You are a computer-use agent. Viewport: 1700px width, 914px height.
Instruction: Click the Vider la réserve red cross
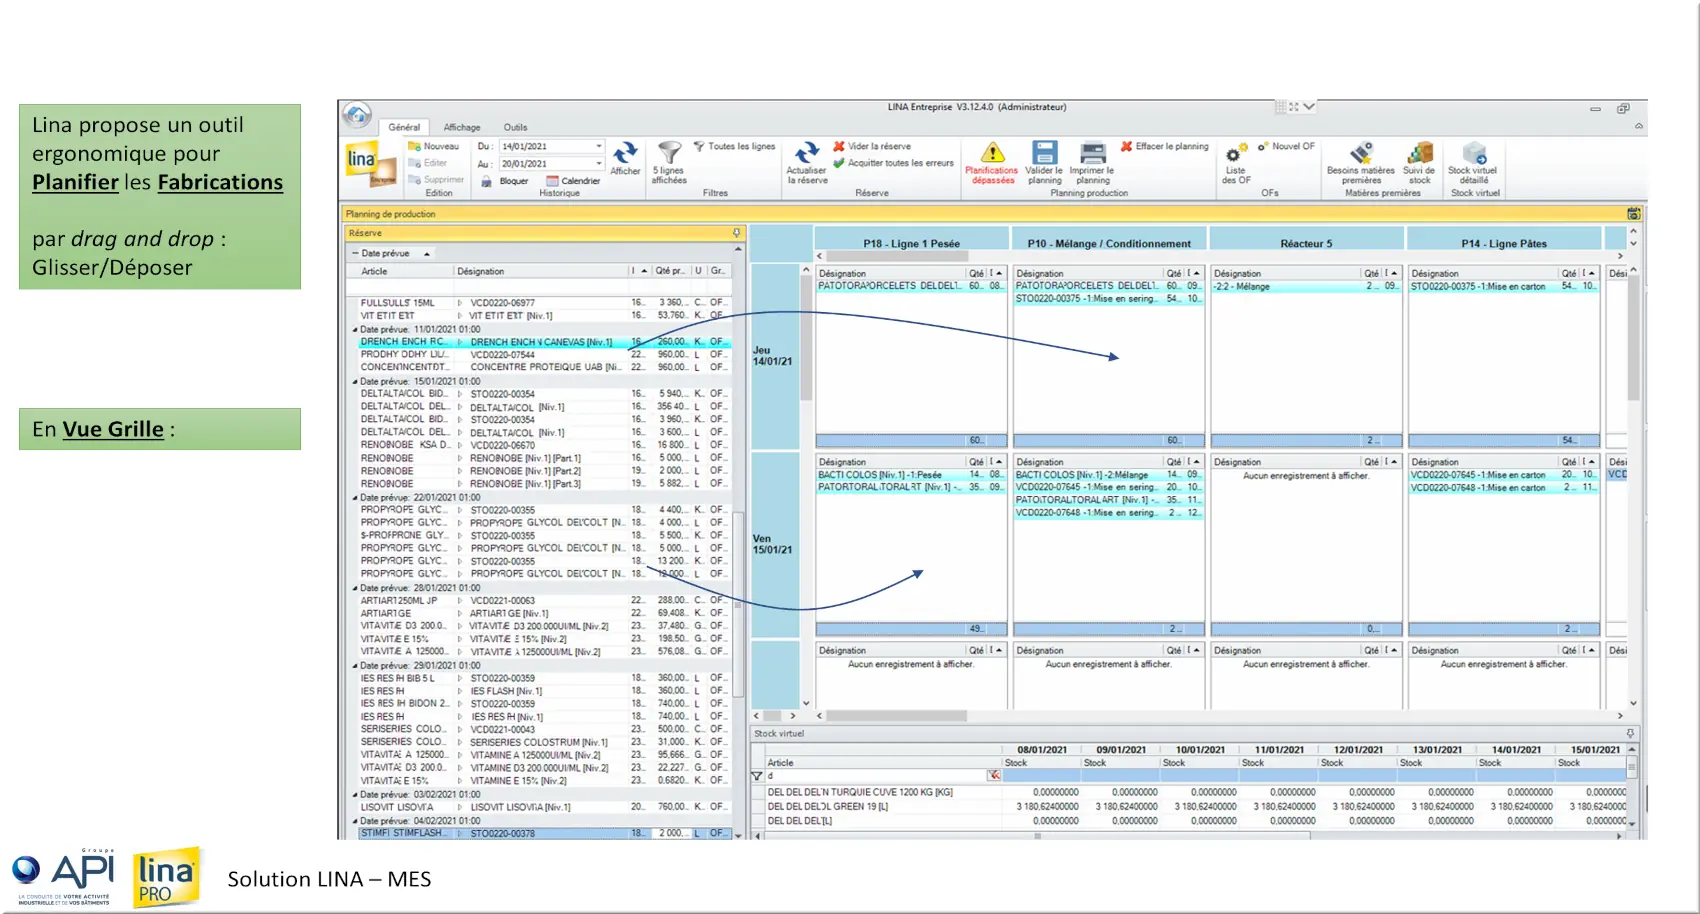pos(839,146)
